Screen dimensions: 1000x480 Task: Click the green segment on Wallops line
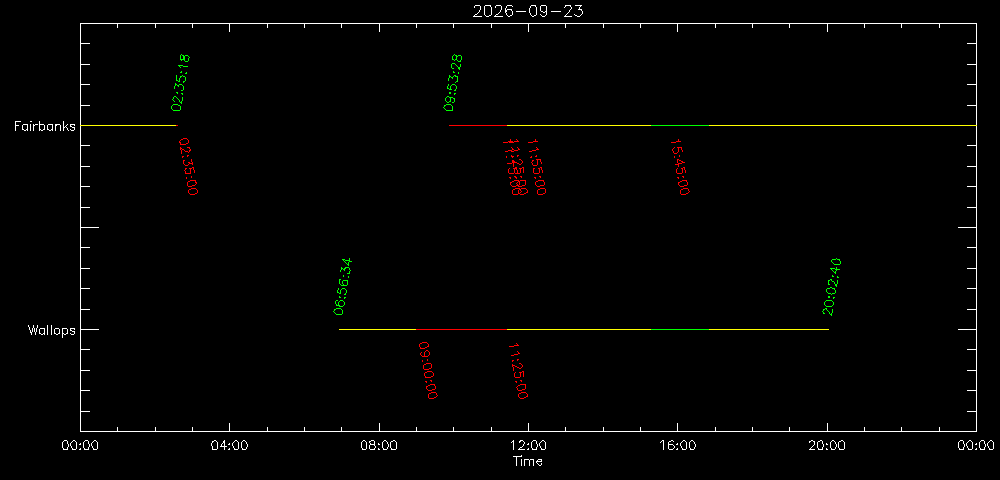point(680,330)
